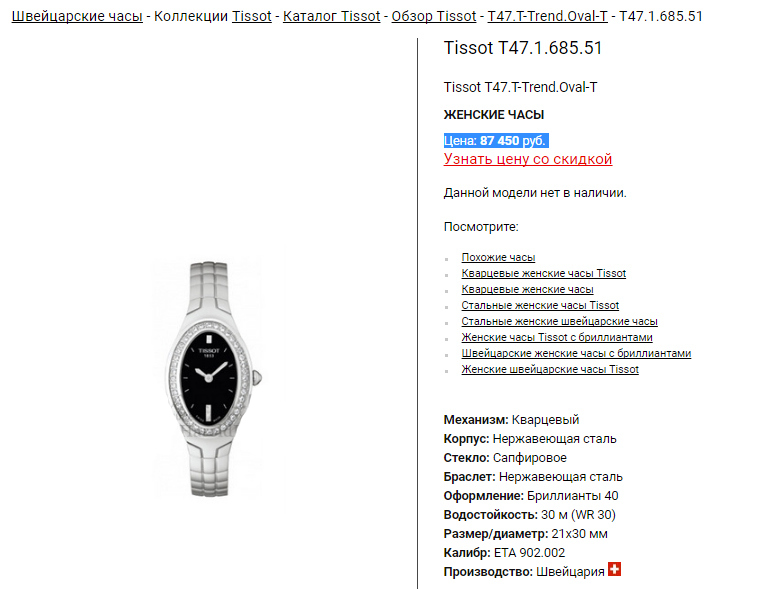Image resolution: width=764 pixels, height=589 pixels.
Task: Open the Швейцарские часы breadcrumb link
Action: point(77,16)
